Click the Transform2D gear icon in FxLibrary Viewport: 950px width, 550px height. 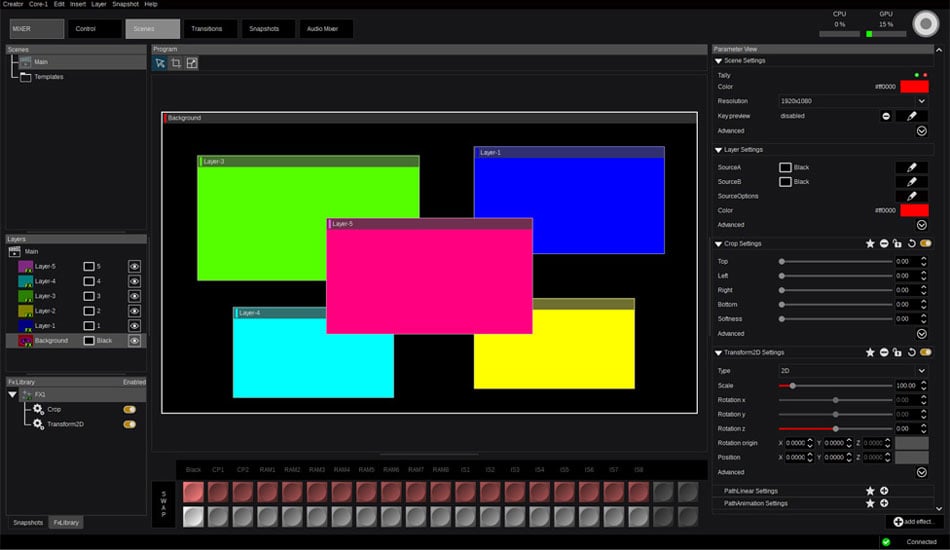pyautogui.click(x=38, y=424)
